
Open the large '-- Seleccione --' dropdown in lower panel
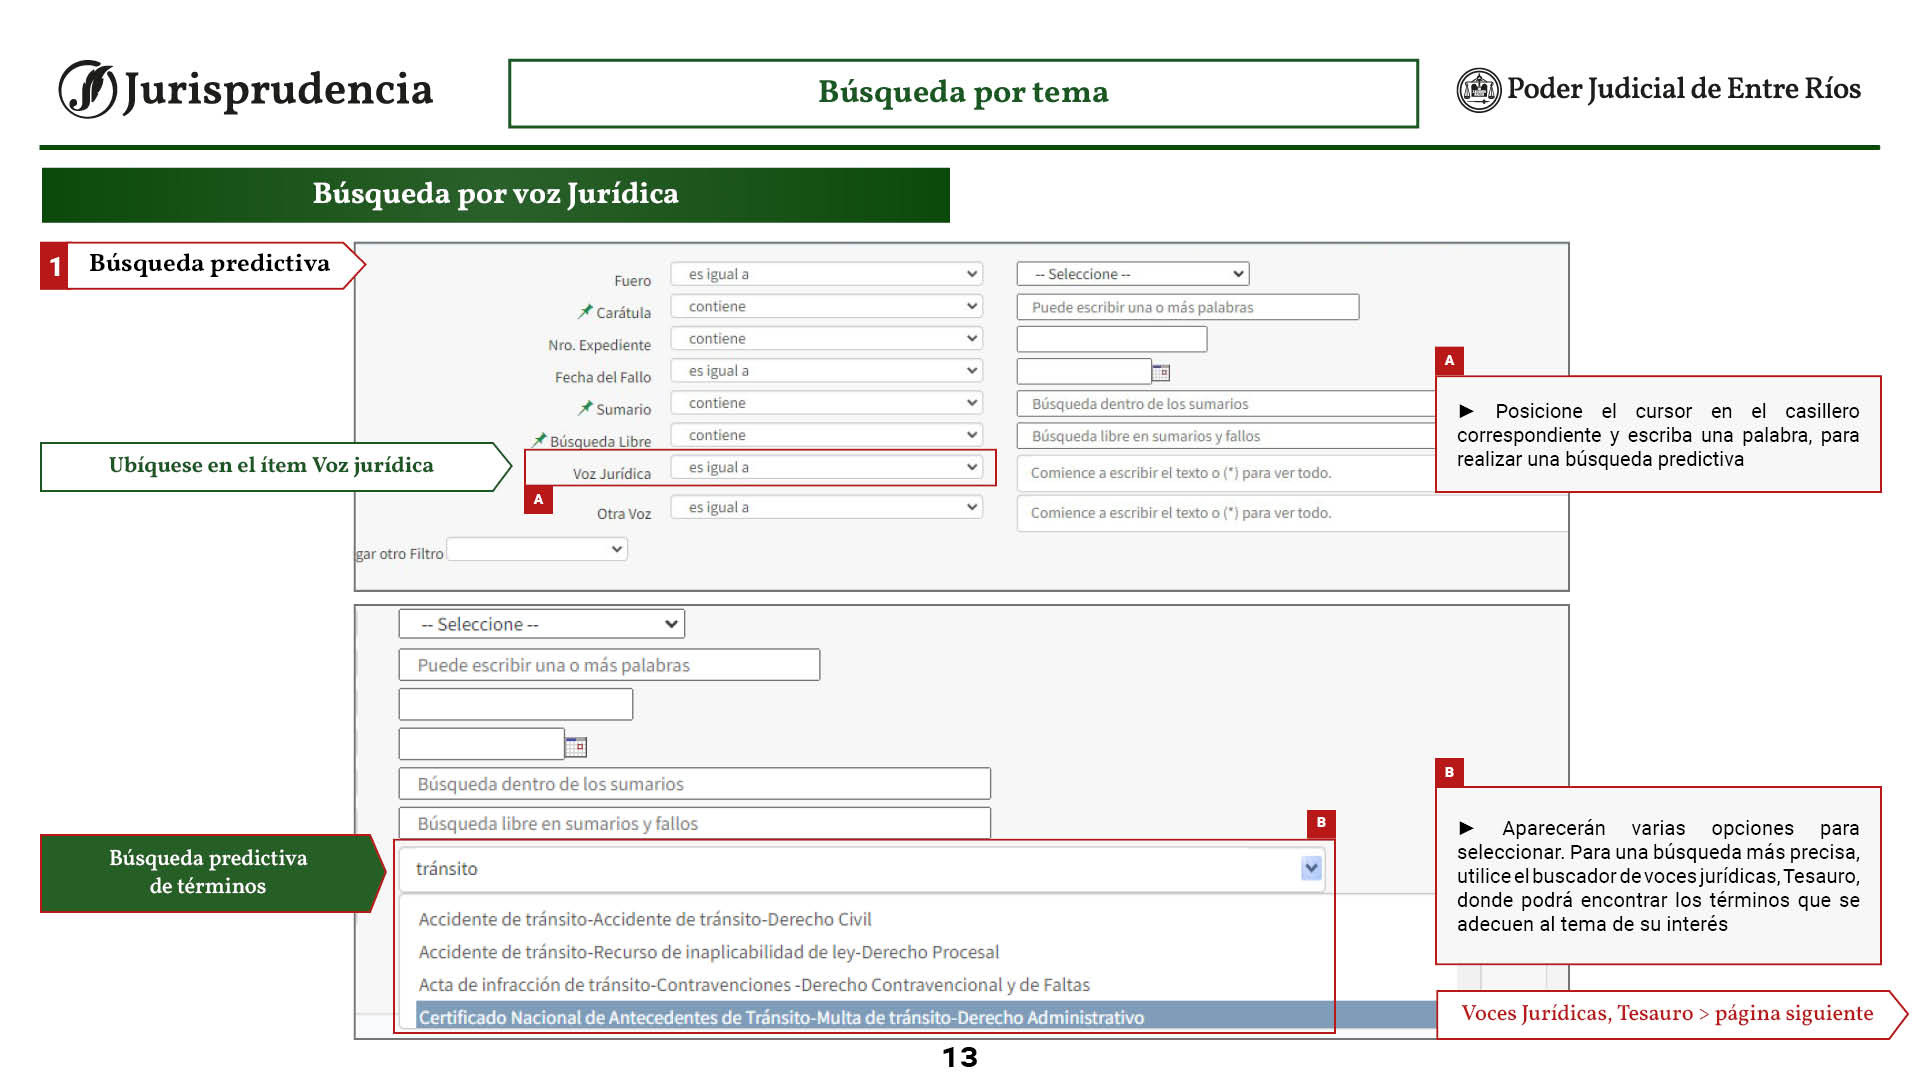541,624
